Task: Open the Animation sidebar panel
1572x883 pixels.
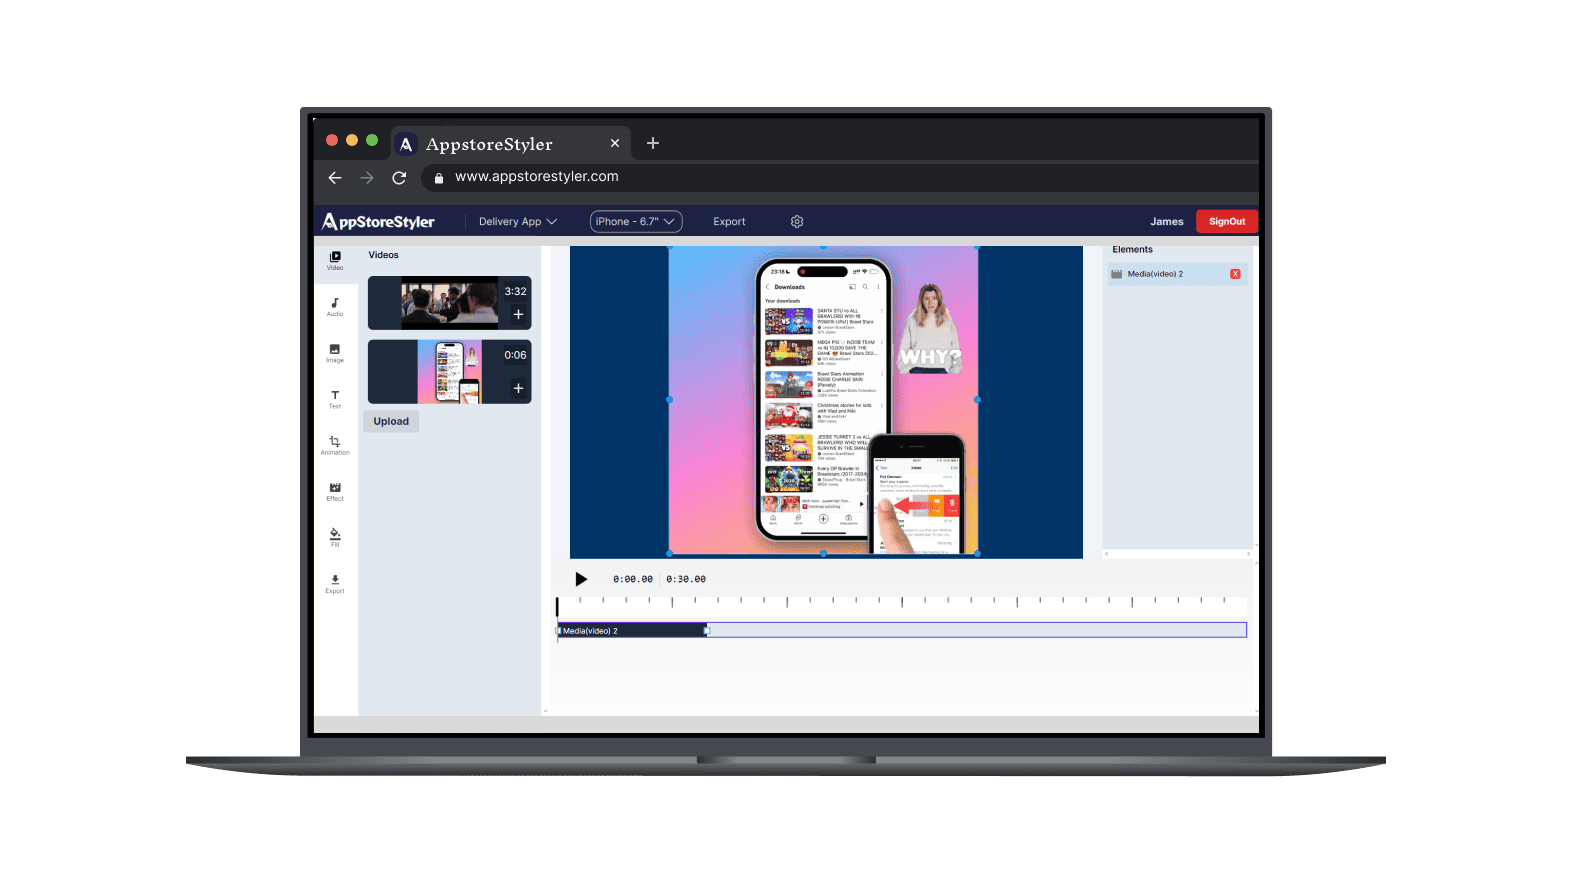Action: click(x=335, y=445)
